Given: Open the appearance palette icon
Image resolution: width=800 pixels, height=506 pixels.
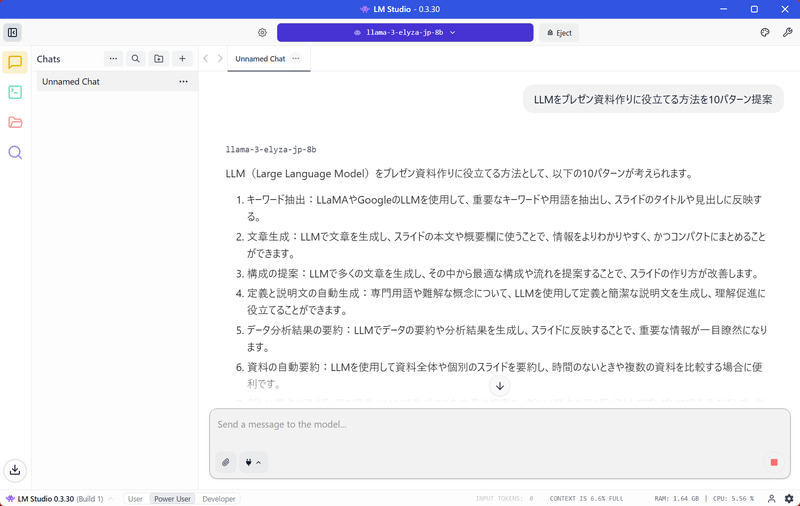Looking at the screenshot, I should (x=764, y=33).
